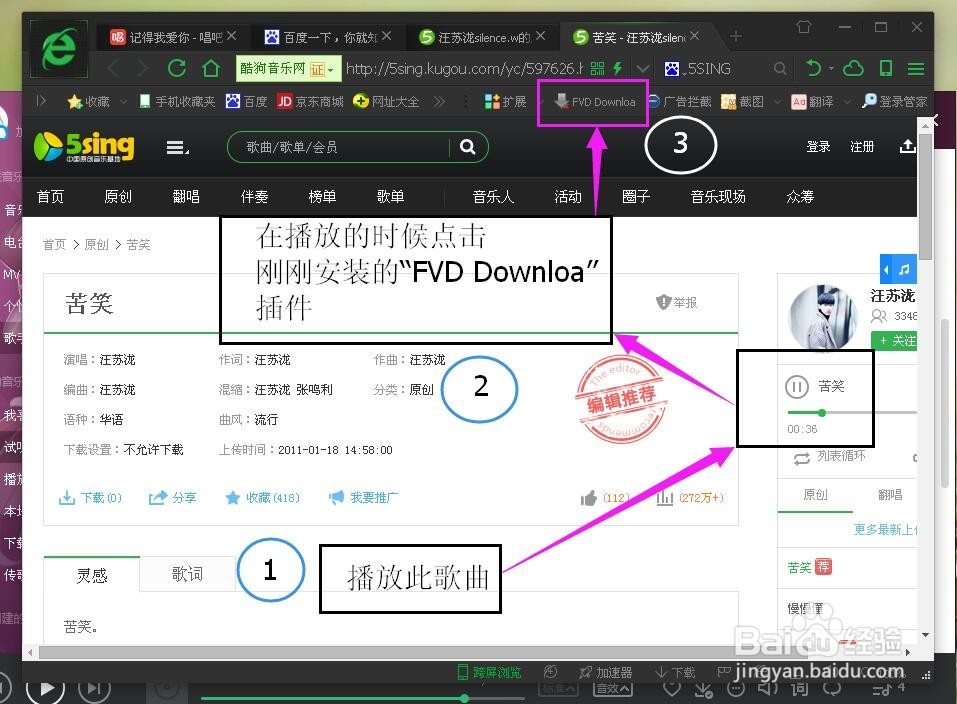The image size is (957, 704).
Task: Open the 音乐现场 nav item
Action: 718,197
